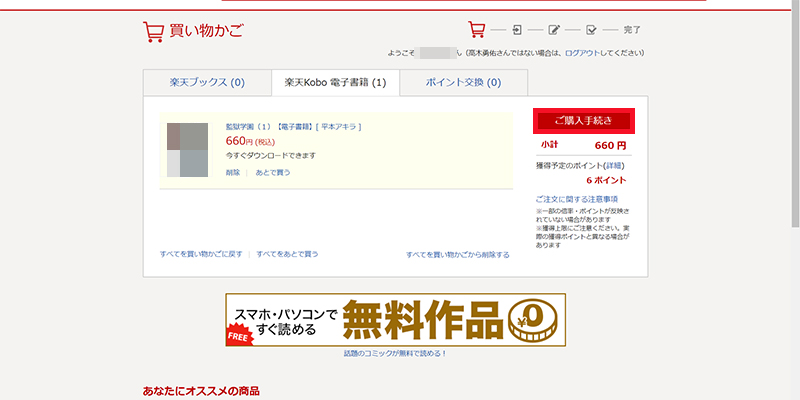Image resolution: width=800 pixels, height=400 pixels.
Task: Click the 平本アキラ author link
Action: pyautogui.click(x=340, y=127)
